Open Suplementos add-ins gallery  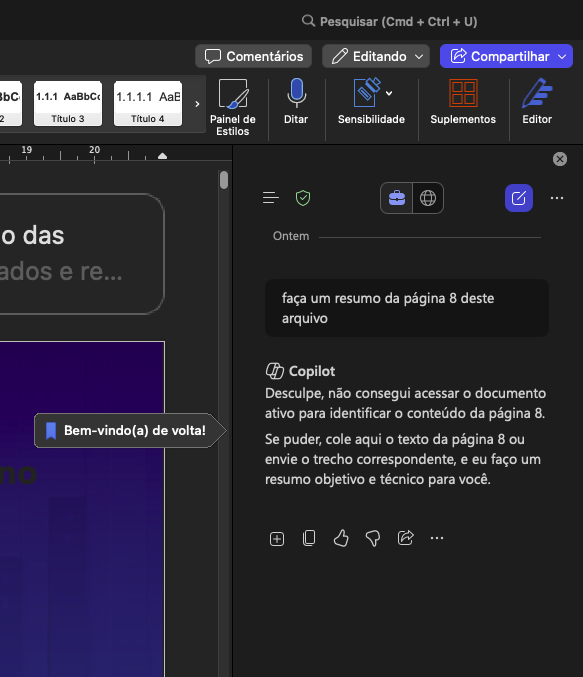[x=463, y=102]
